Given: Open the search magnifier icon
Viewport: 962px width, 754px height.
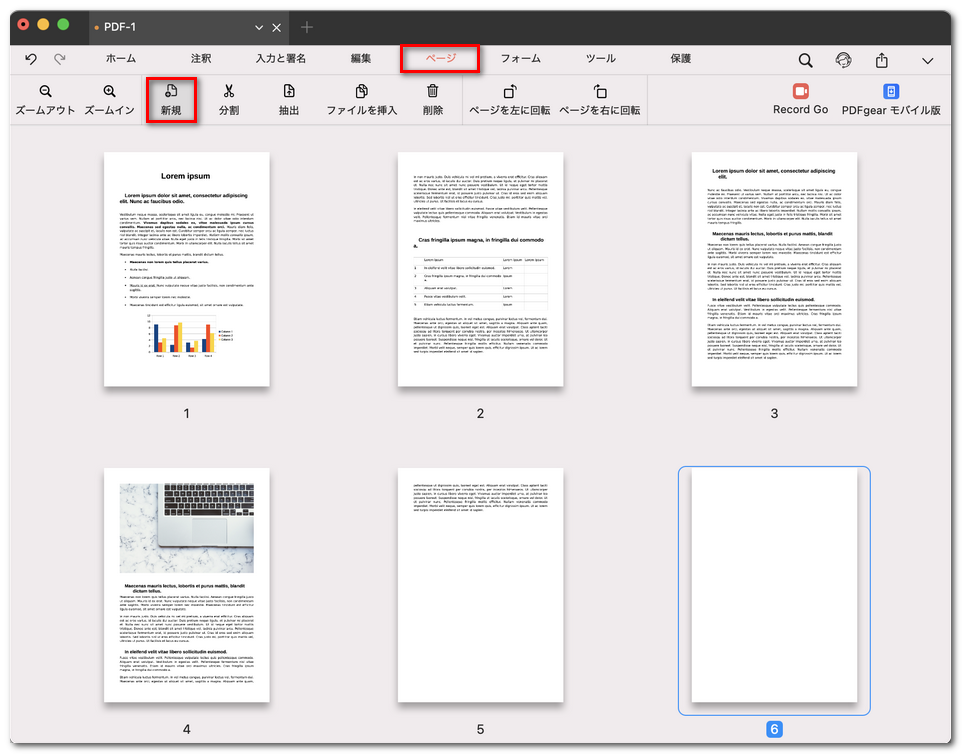Looking at the screenshot, I should [x=805, y=60].
